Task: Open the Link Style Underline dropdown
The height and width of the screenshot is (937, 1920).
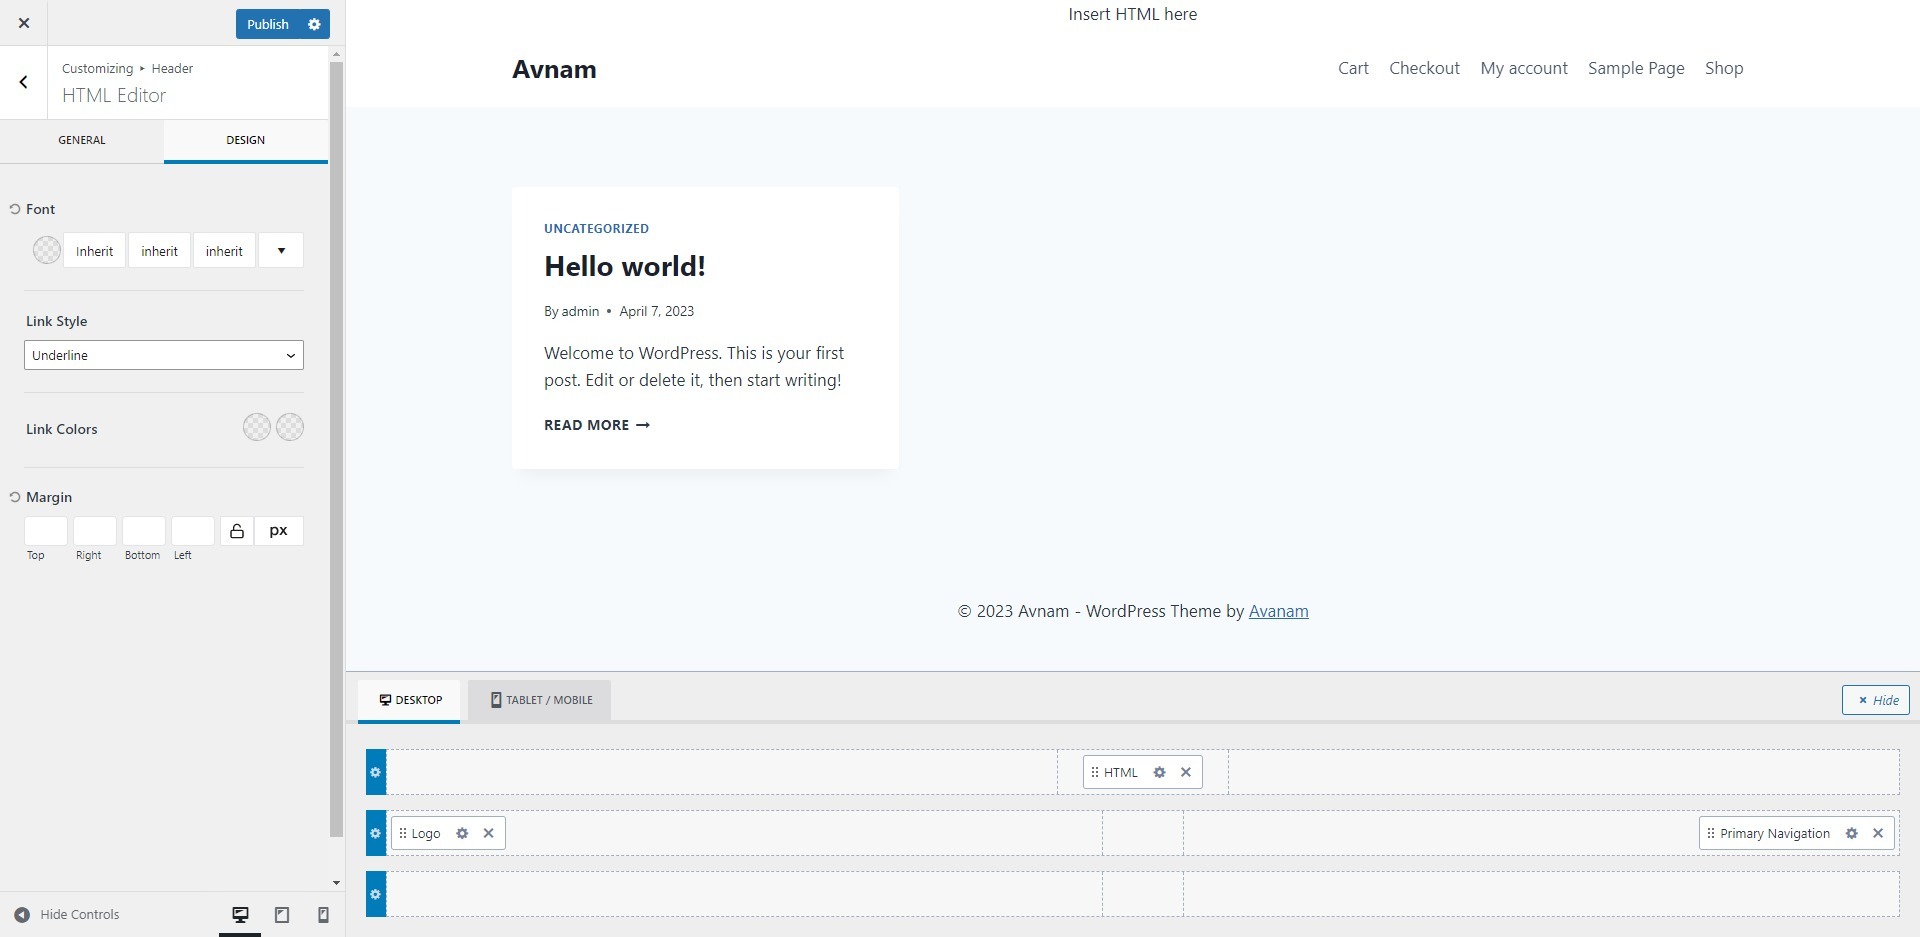Action: (164, 355)
